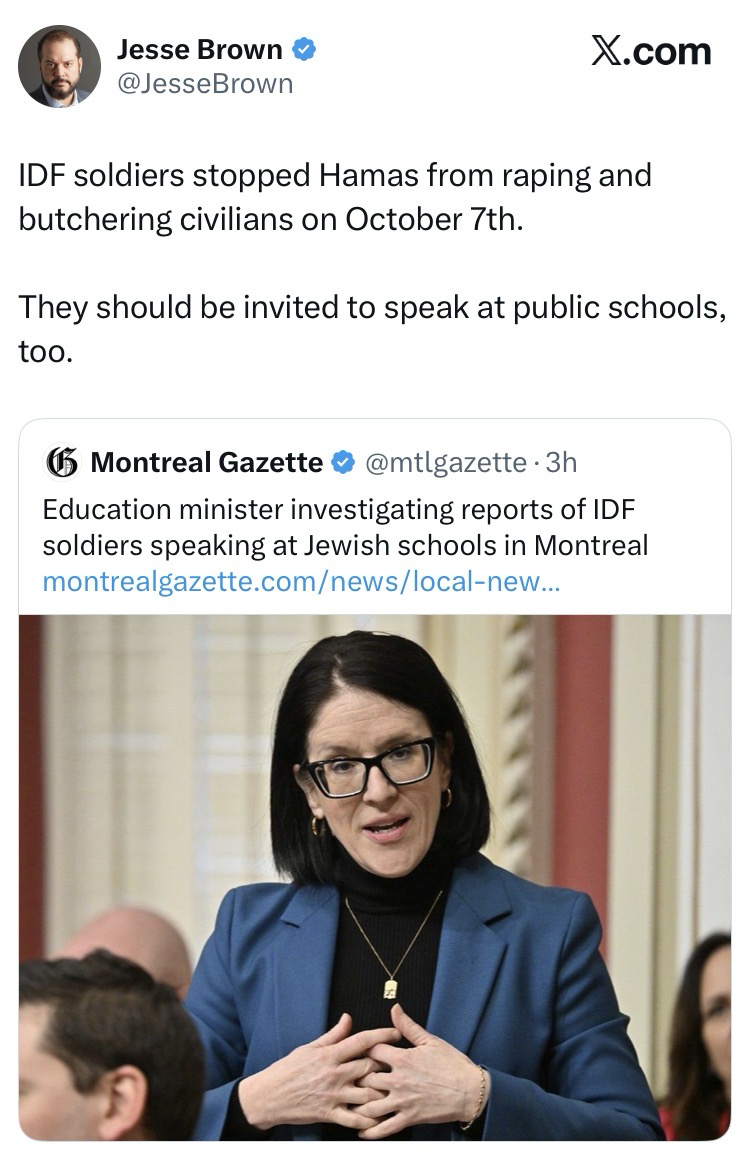The image size is (750, 1176).
Task: Open the Montreal Gazette account name
Action: pos(206,462)
